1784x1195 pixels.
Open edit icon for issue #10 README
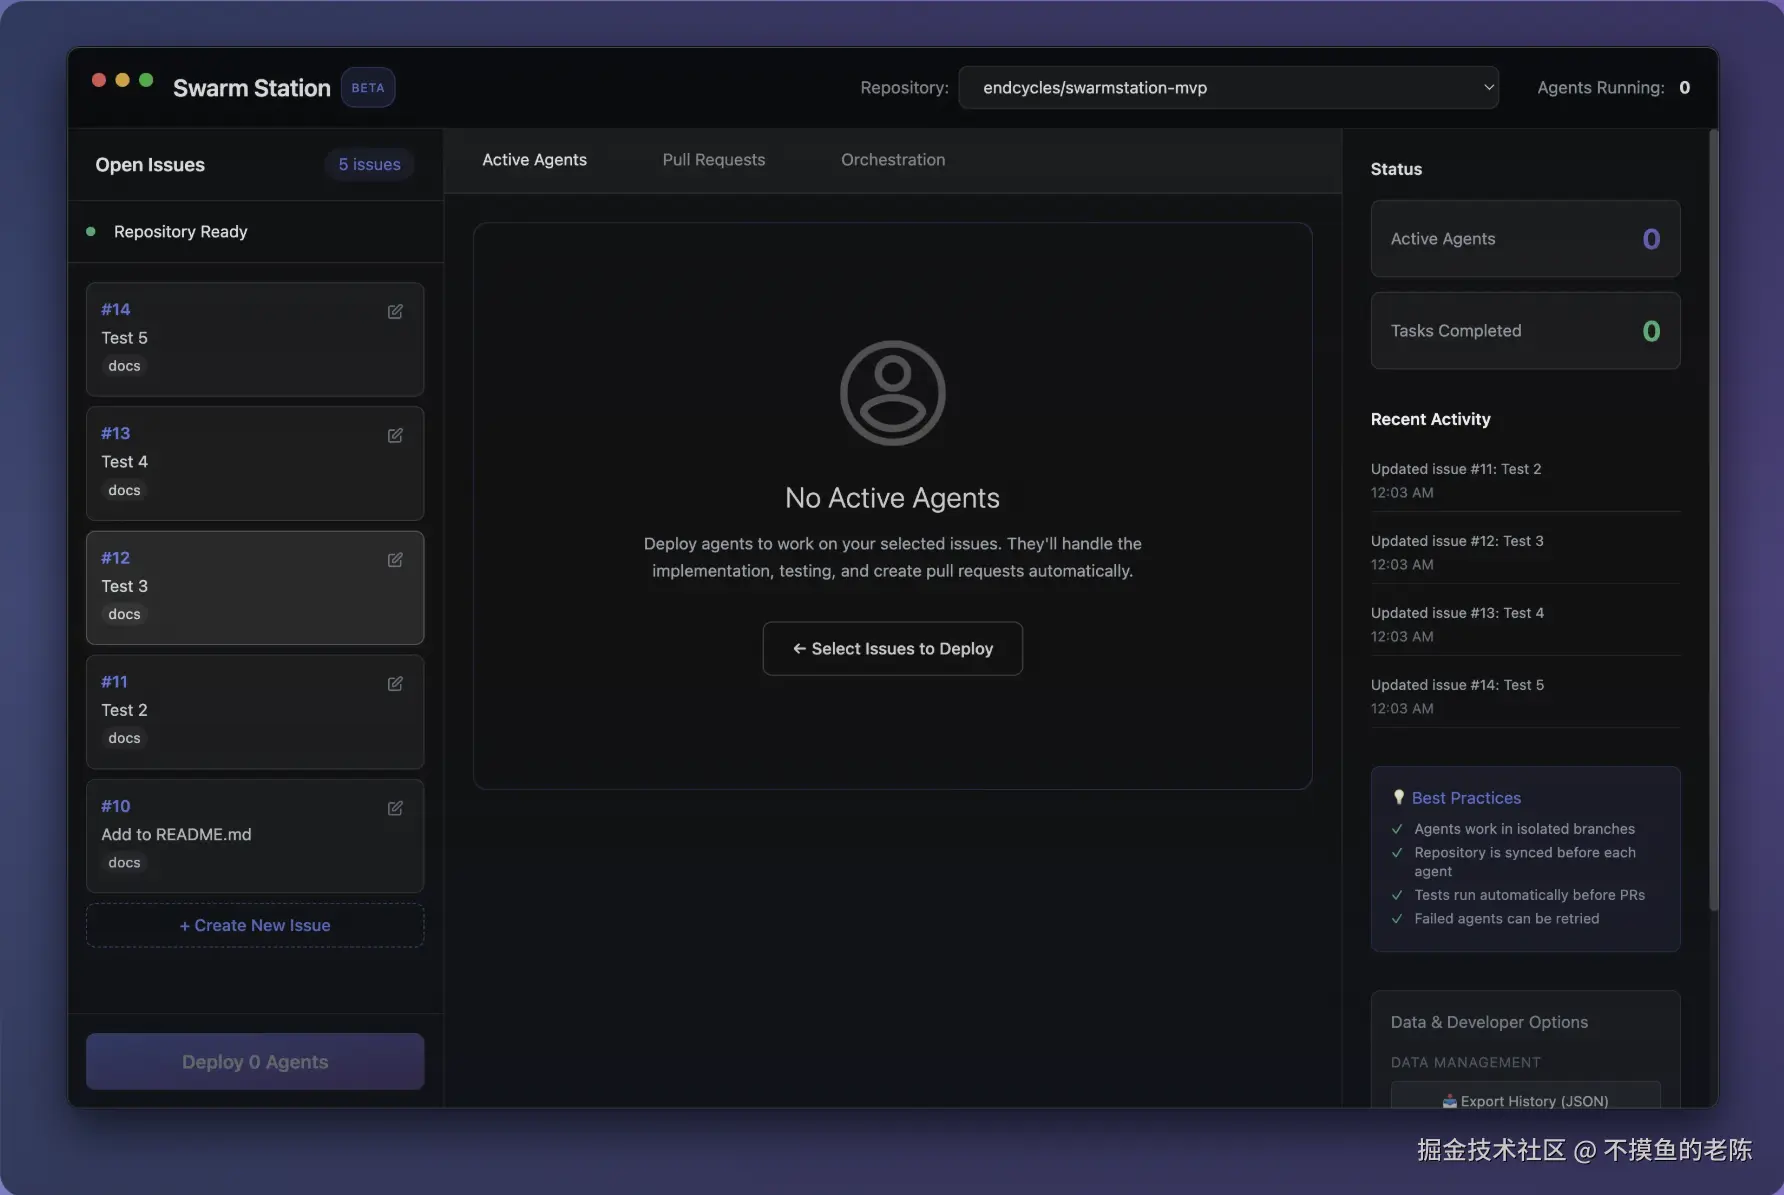(x=395, y=807)
